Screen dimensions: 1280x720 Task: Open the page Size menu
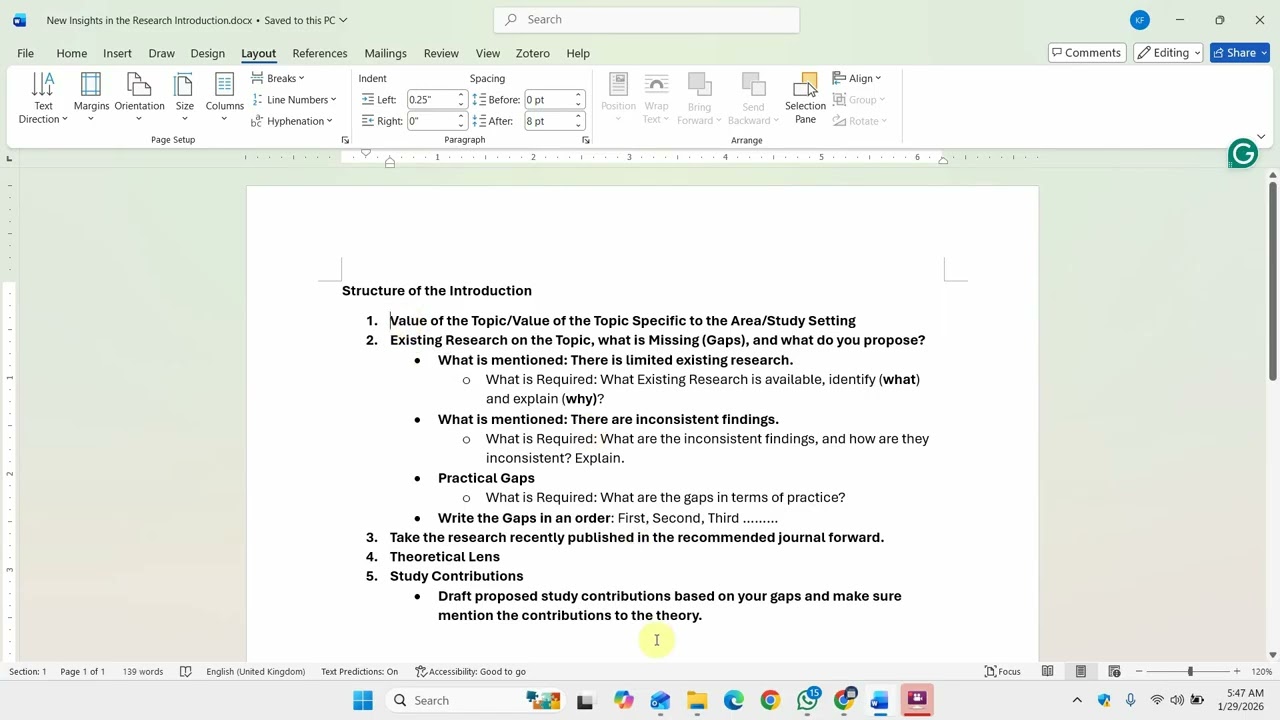coord(185,99)
